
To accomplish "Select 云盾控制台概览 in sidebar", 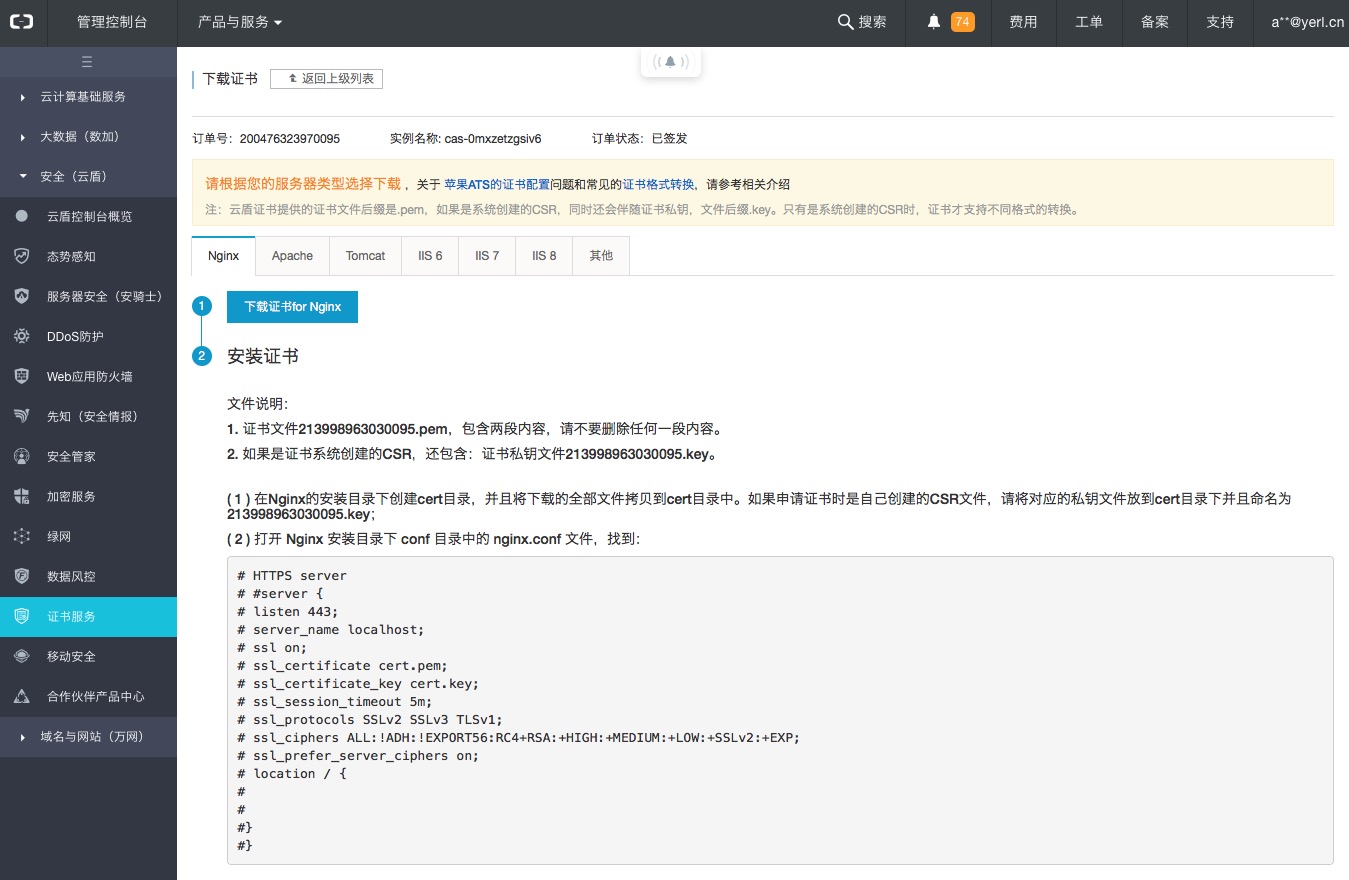I will [x=88, y=216].
